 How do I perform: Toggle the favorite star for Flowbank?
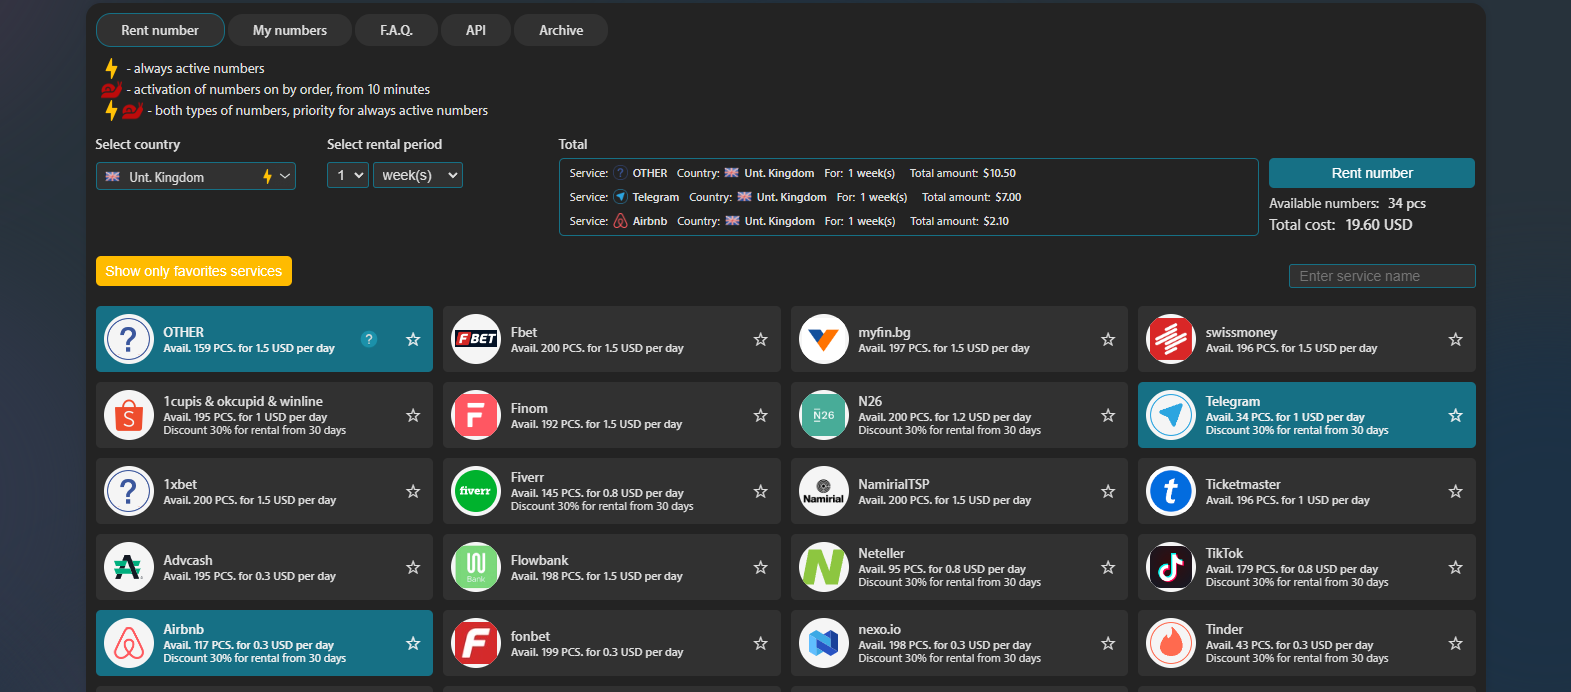point(761,567)
